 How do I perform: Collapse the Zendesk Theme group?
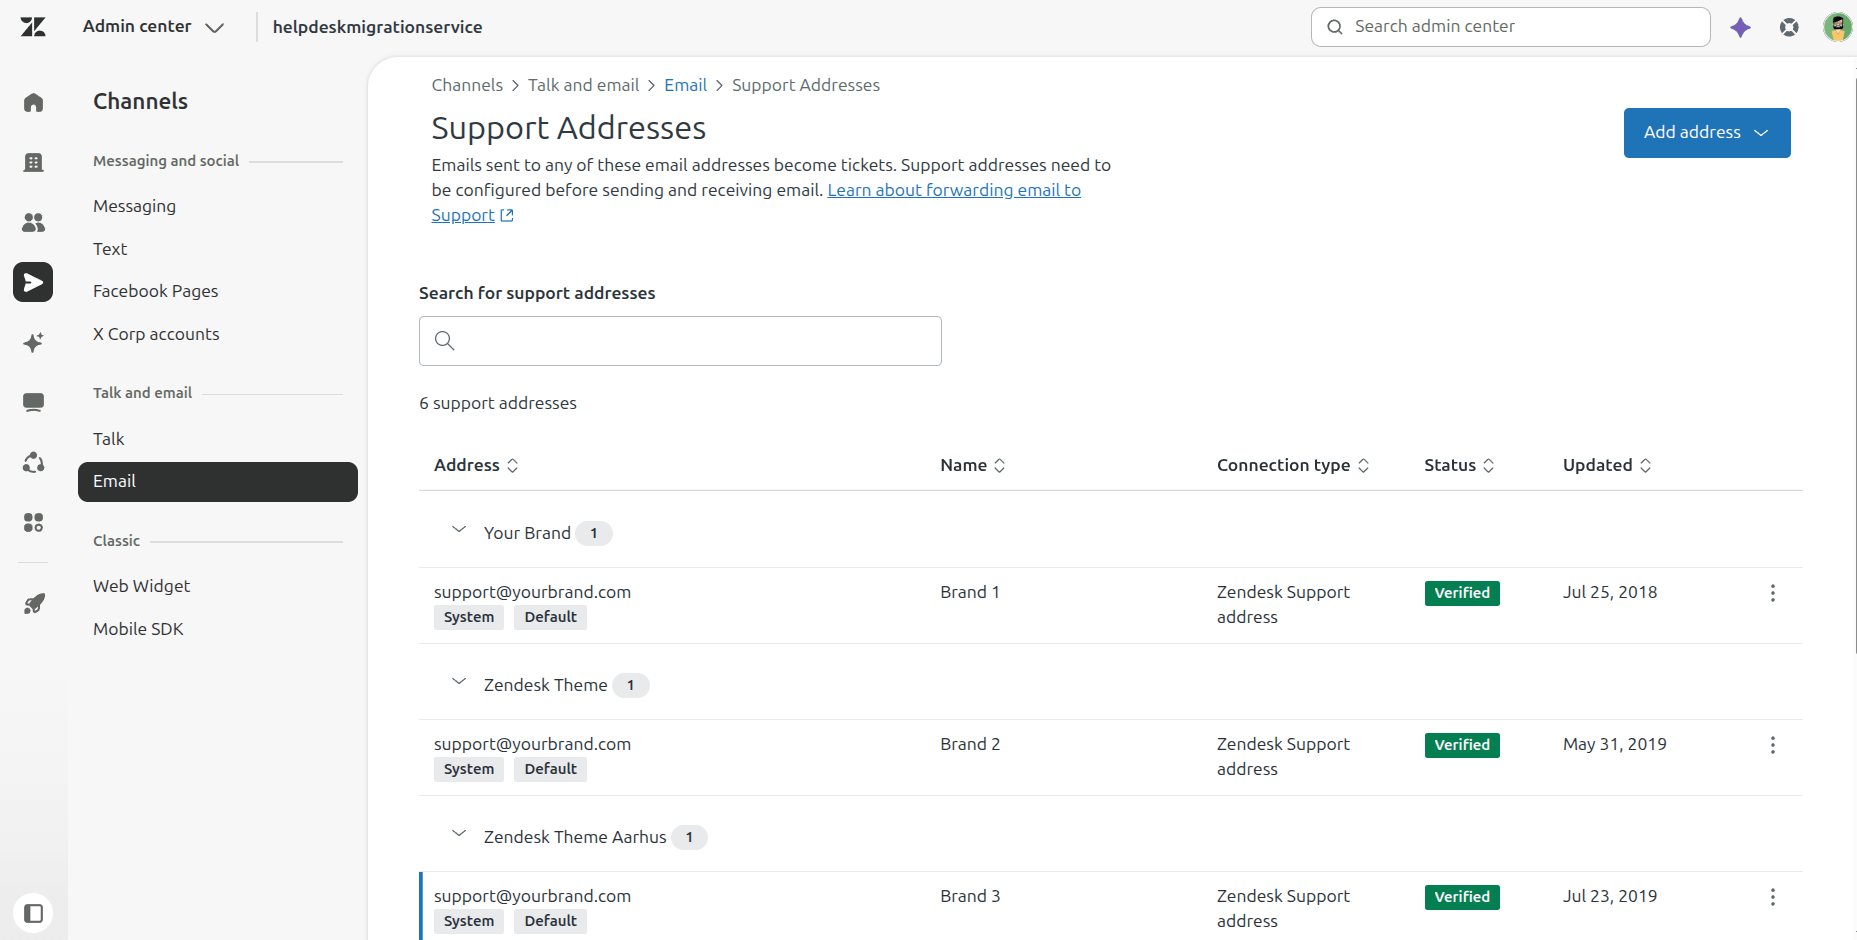[459, 682]
